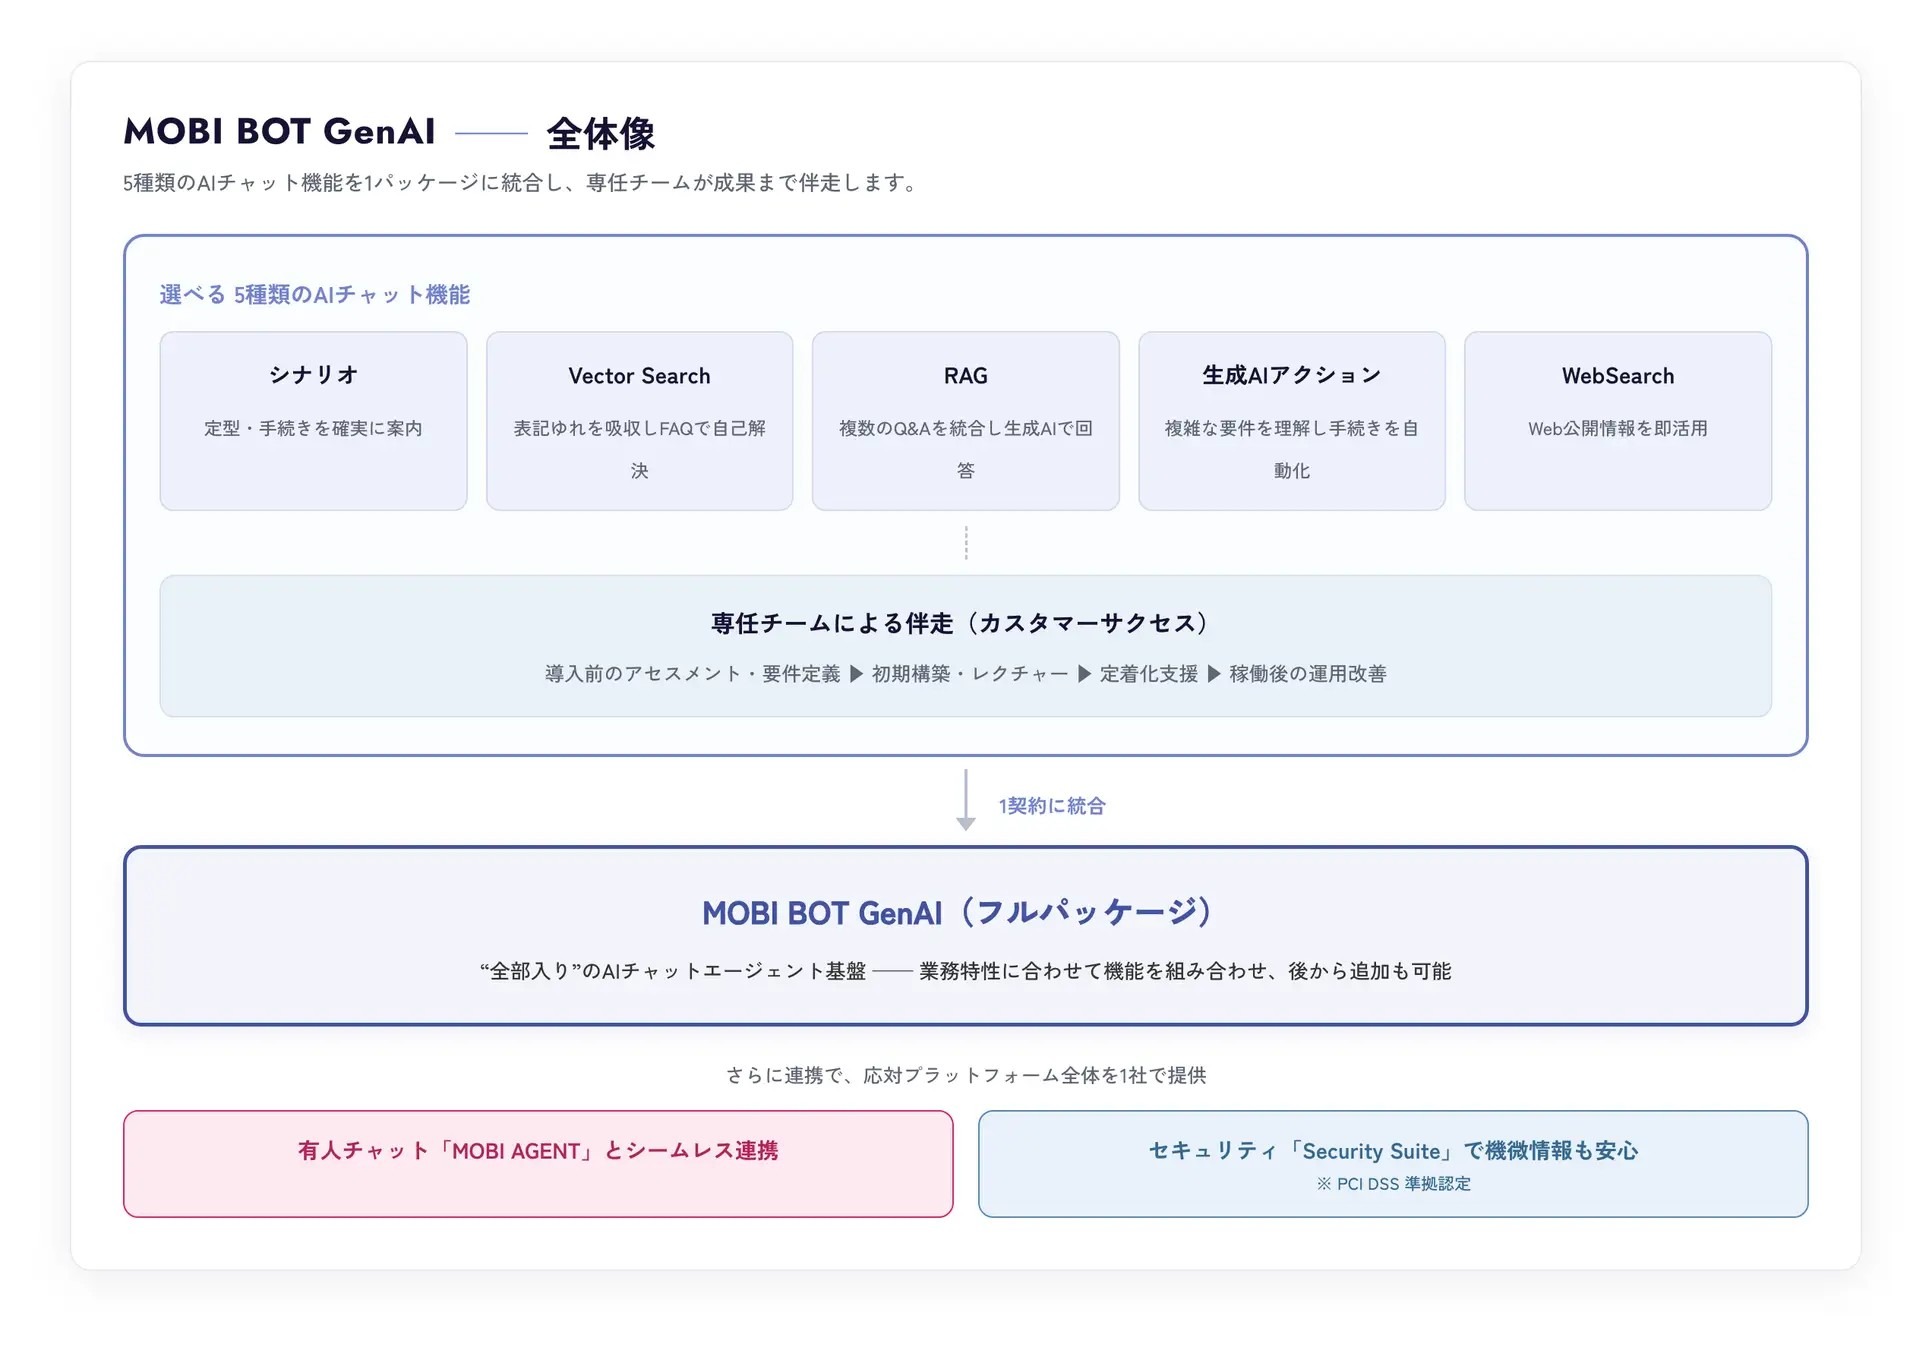The width and height of the screenshot is (1932, 1350).
Task: Click the 有人チャット MOBI AGENT box
Action: [538, 1164]
